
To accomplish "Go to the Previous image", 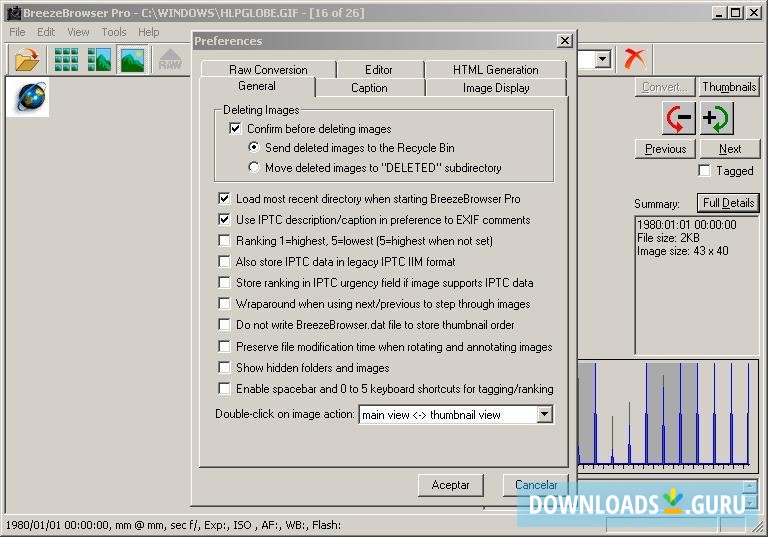I will [x=665, y=148].
